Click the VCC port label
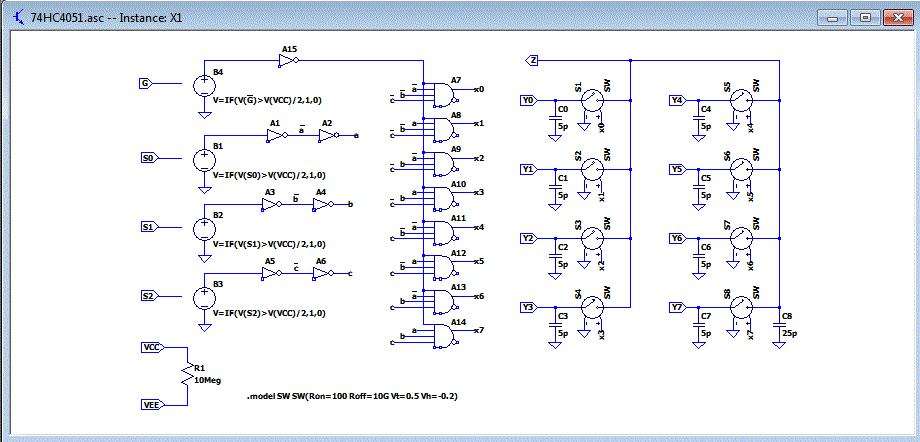 (153, 347)
